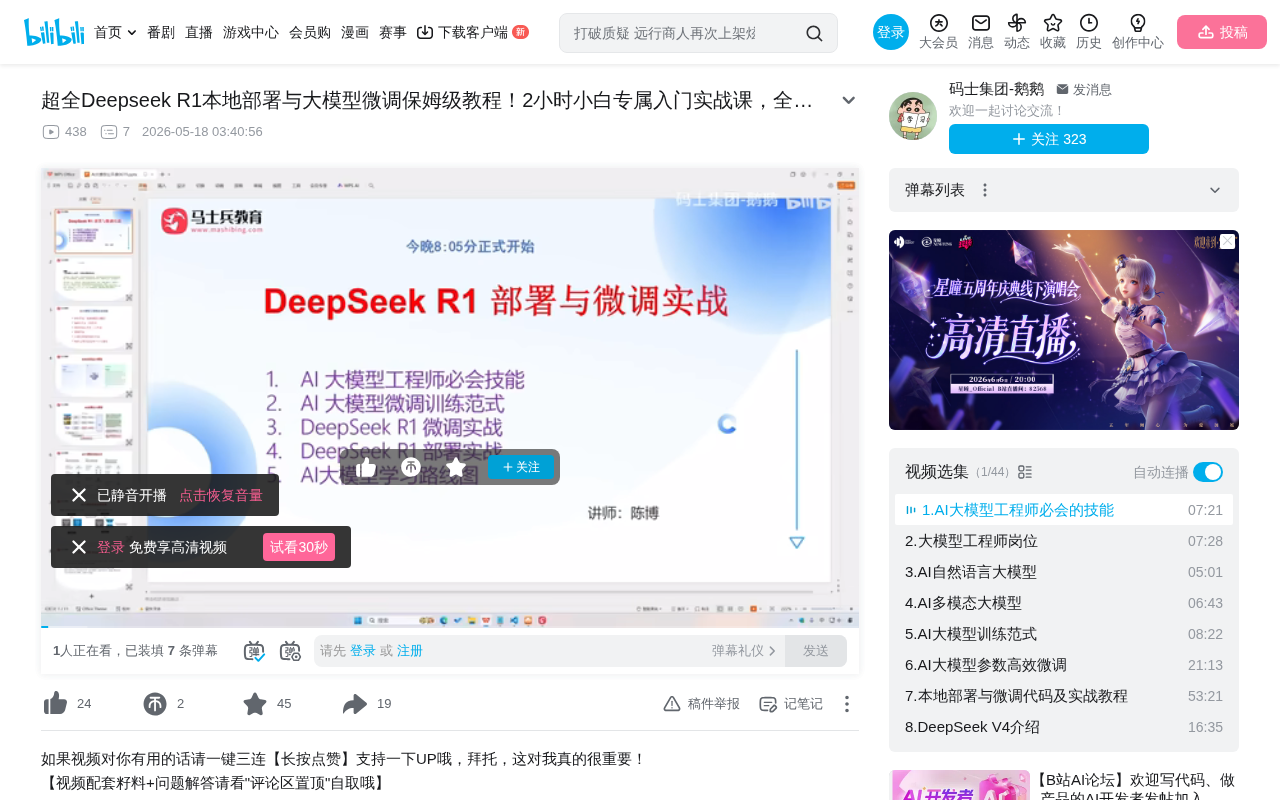Image resolution: width=1280 pixels, height=800 pixels.
Task: Play episode 3.AI自然语言大模型
Action: (1064, 572)
